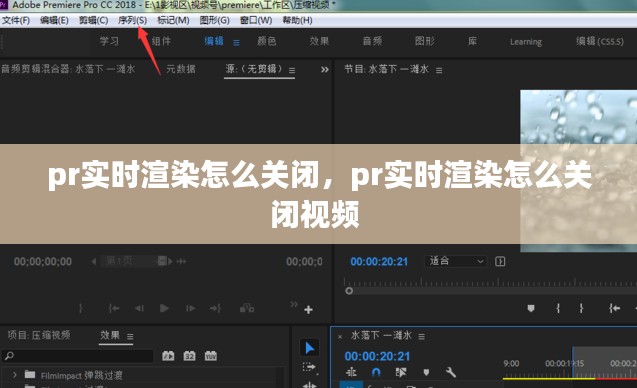Open the 编辑(E) menu

tap(54, 20)
